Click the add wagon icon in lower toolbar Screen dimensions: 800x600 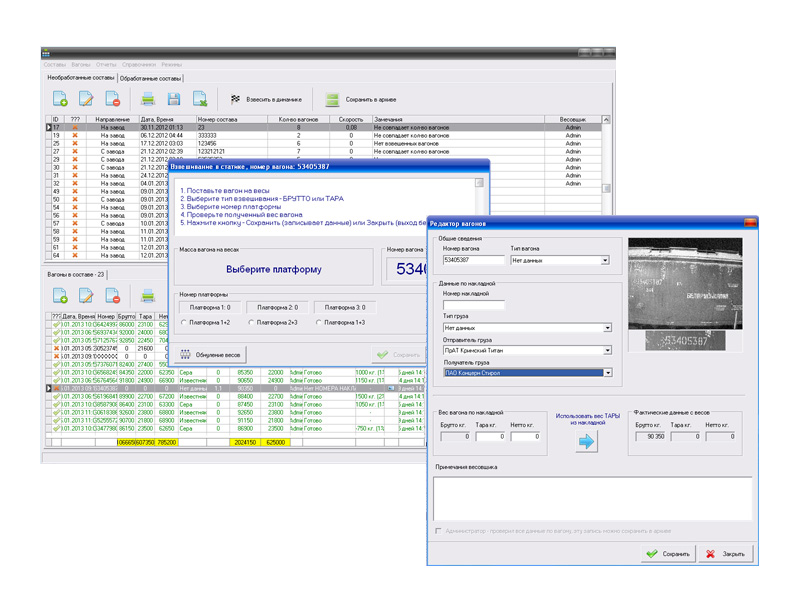point(60,296)
